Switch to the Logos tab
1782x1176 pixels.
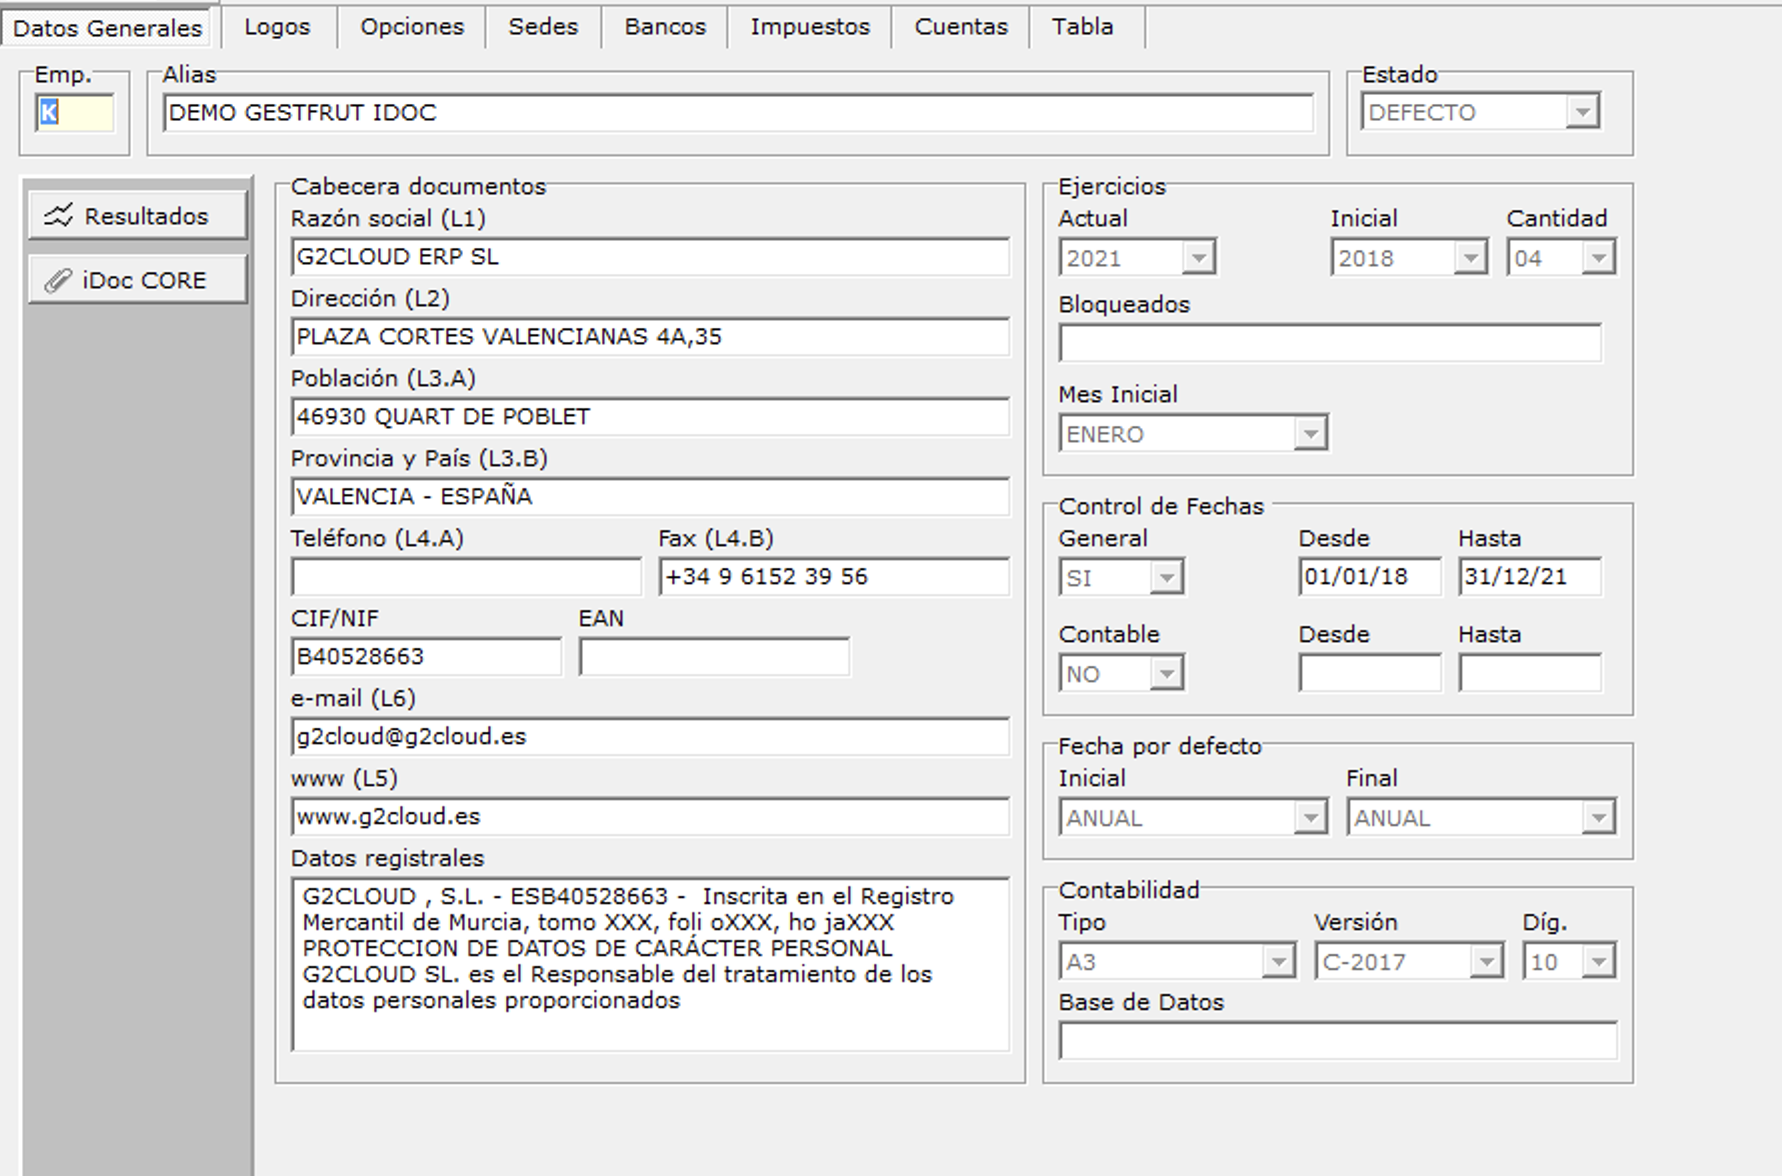[277, 27]
